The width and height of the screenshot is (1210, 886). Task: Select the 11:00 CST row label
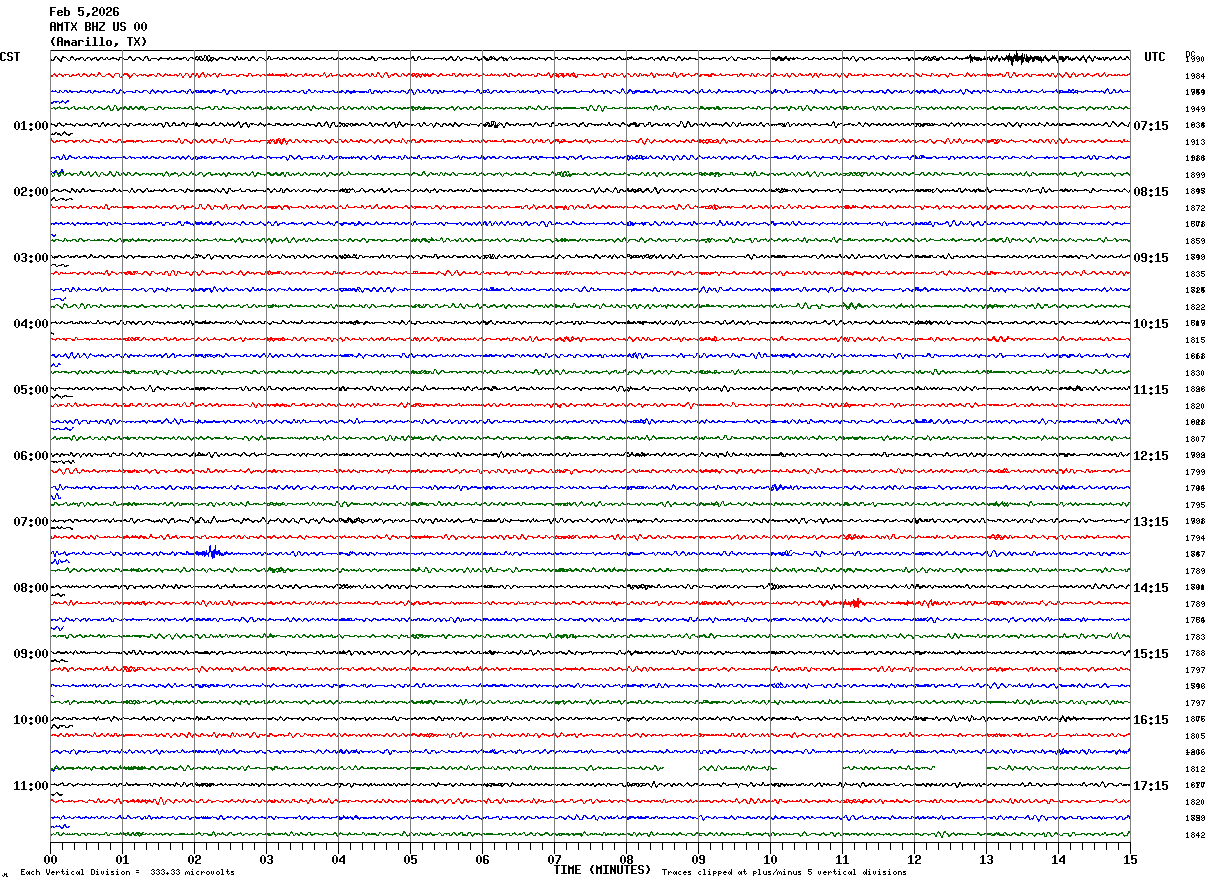tap(30, 786)
